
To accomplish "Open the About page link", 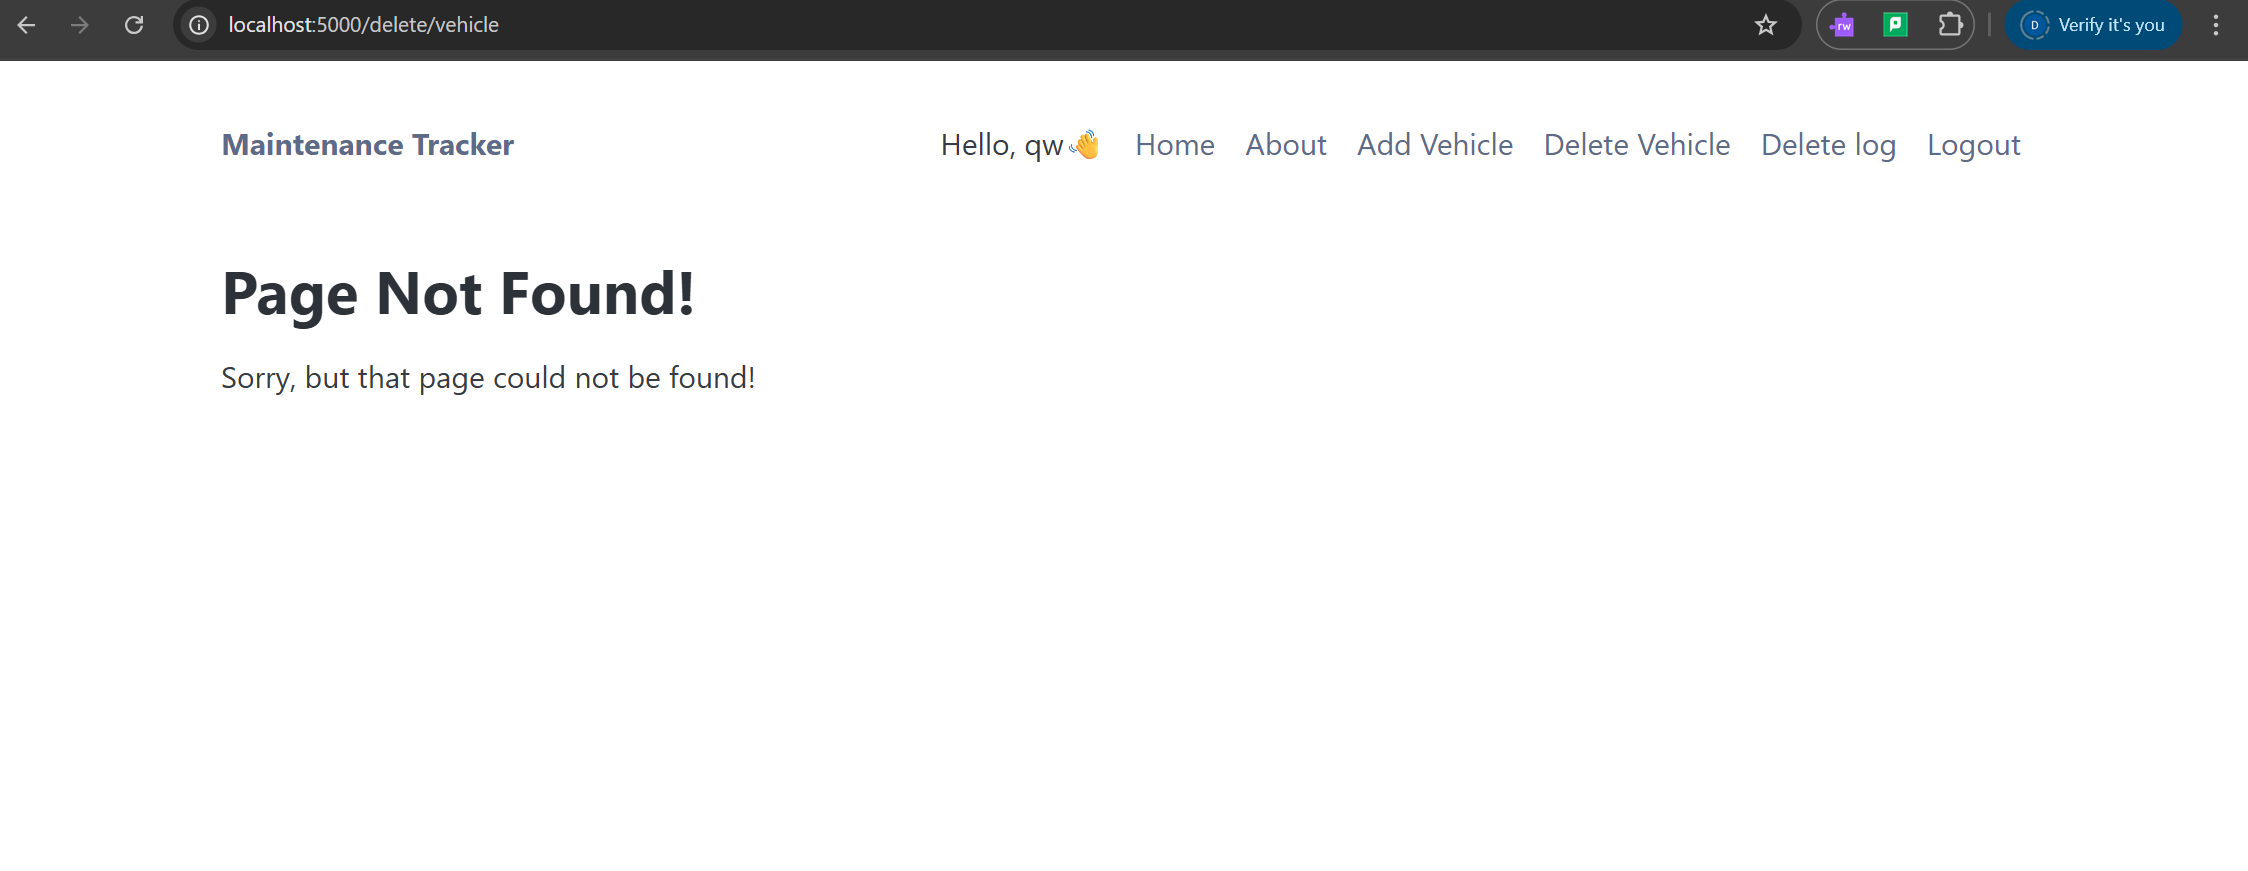I will 1285,145.
